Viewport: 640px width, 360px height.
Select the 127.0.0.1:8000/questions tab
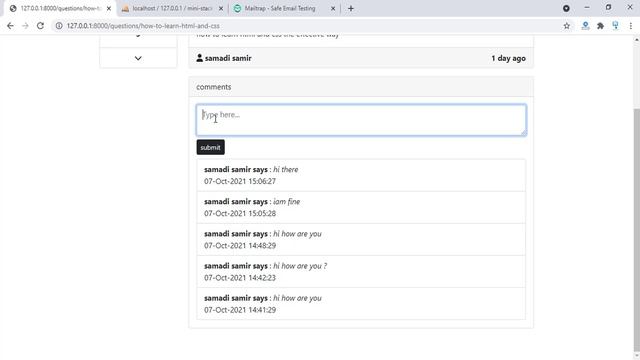[60, 8]
